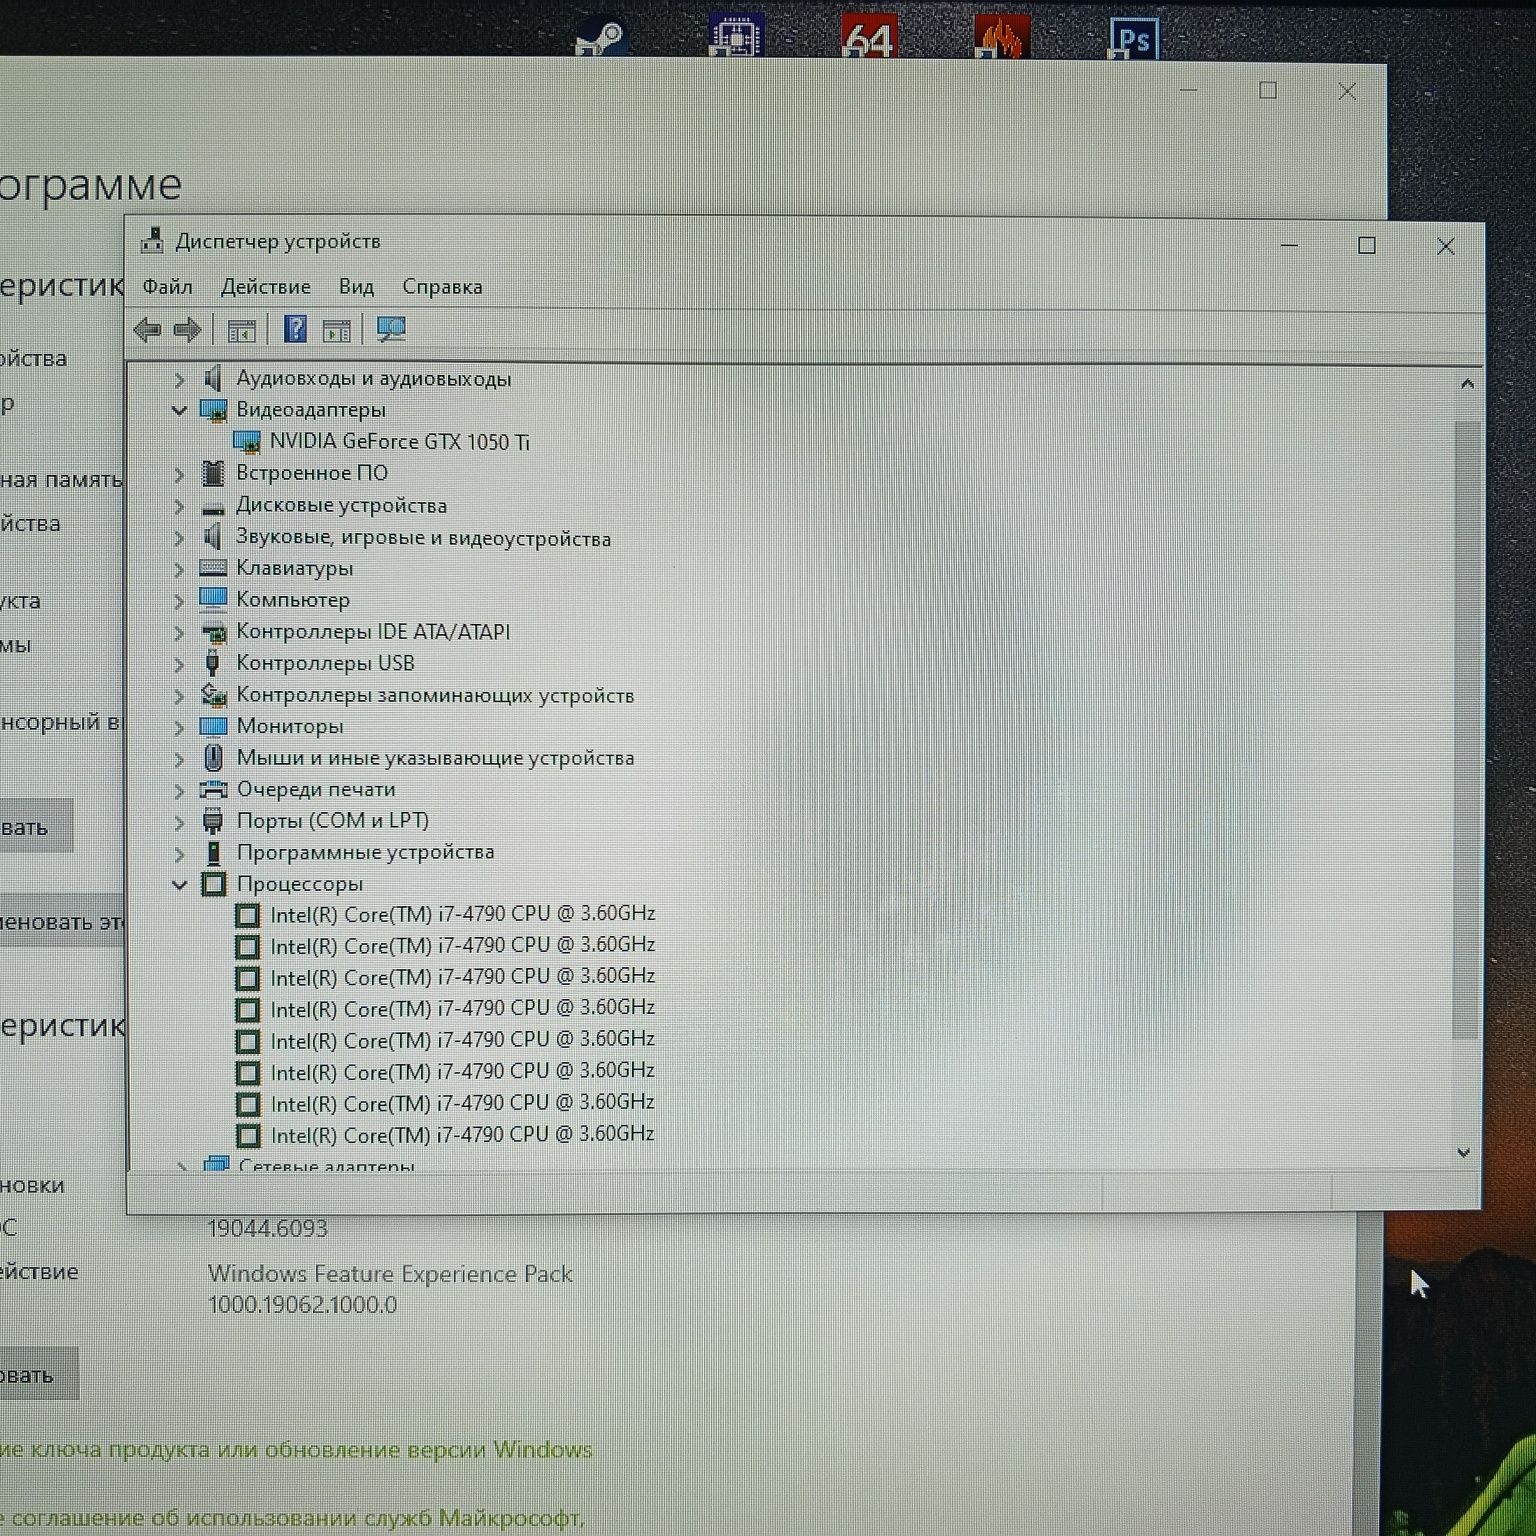Click the Device Manager title bar icon
The image size is (1536, 1536).
[152, 240]
